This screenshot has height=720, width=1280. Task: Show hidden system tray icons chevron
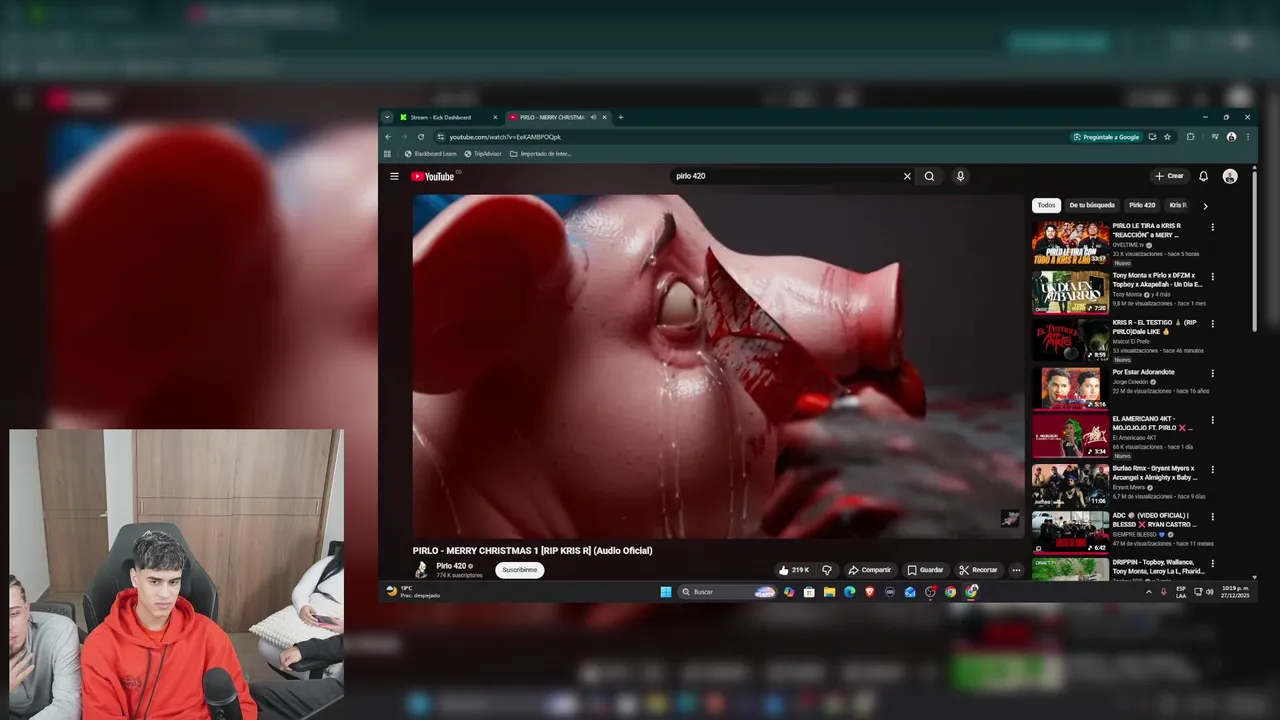click(1148, 592)
